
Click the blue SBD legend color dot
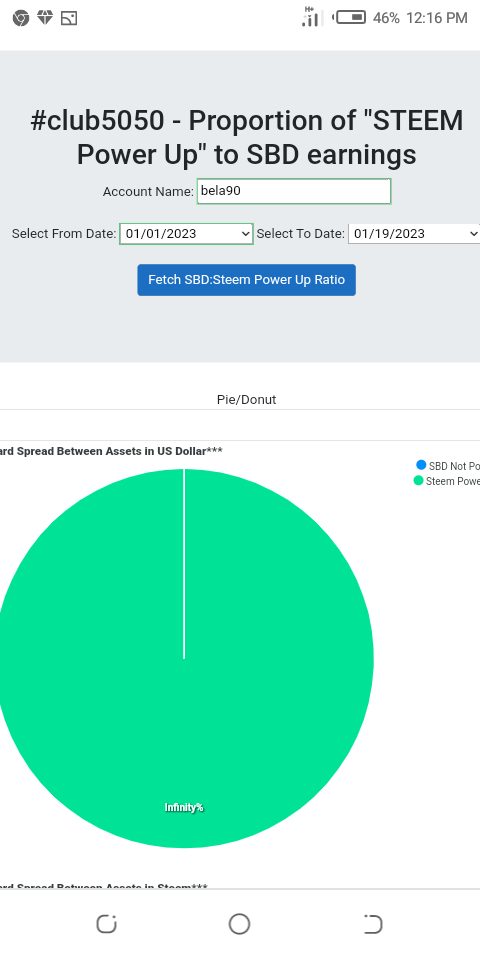(x=421, y=465)
